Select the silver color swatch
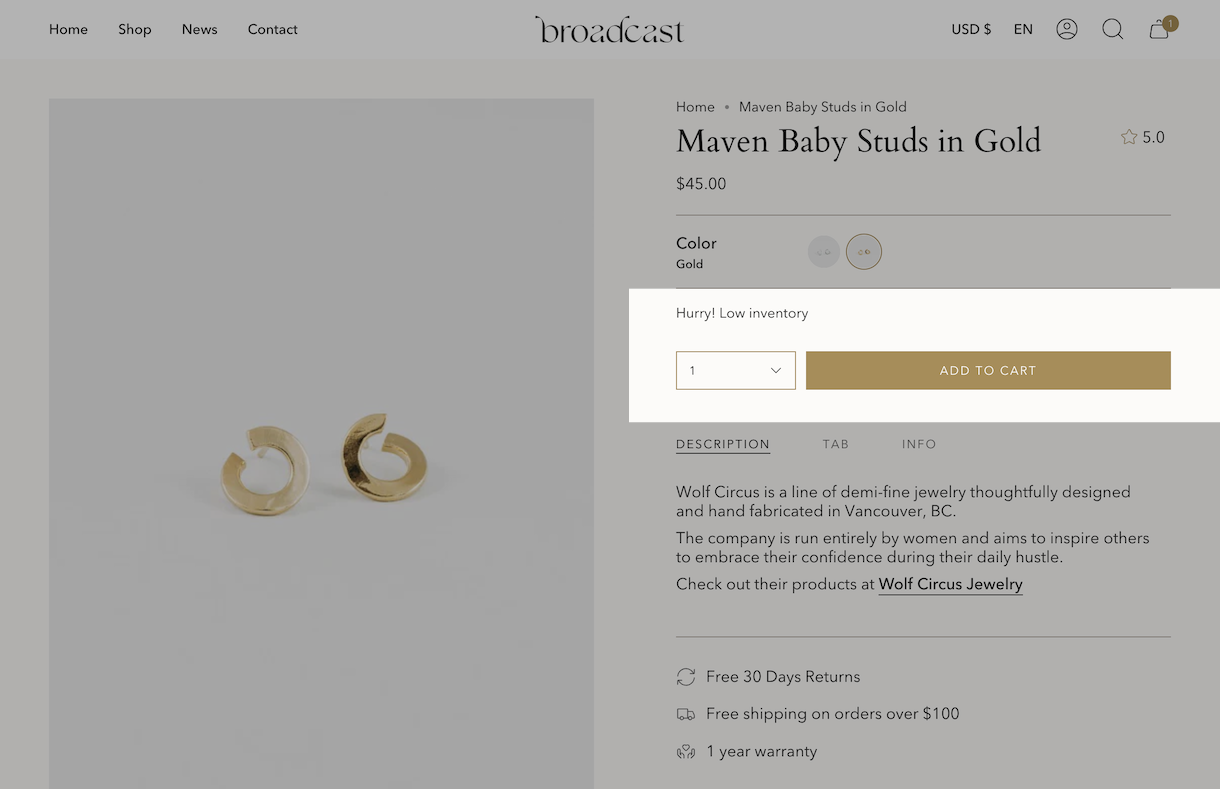The image size is (1220, 789). click(x=824, y=252)
